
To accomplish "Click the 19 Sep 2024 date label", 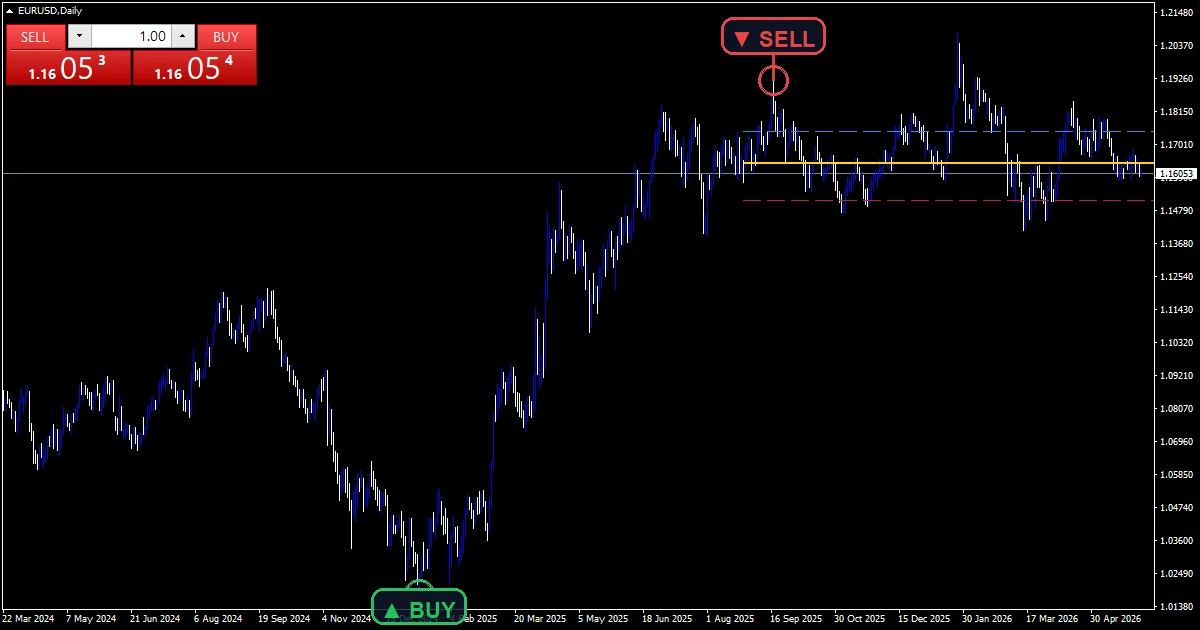I will [285, 619].
